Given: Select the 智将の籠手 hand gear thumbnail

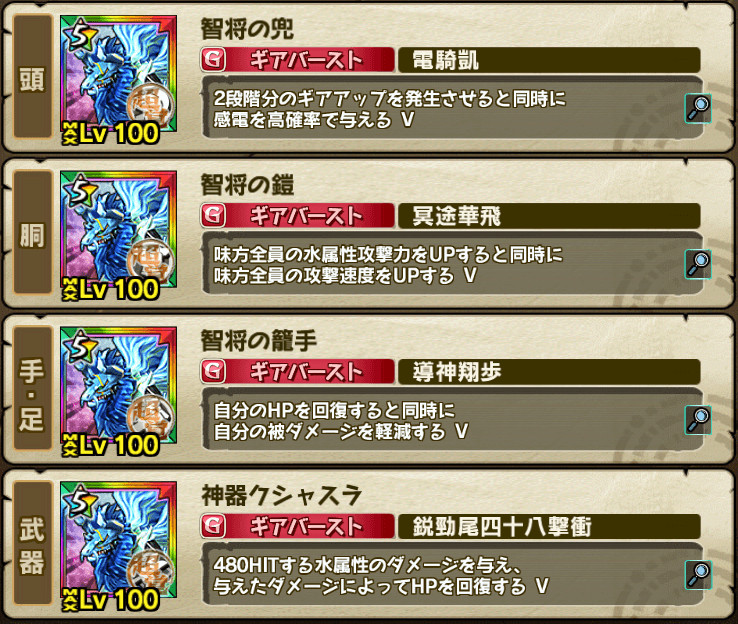Looking at the screenshot, I should tap(119, 391).
